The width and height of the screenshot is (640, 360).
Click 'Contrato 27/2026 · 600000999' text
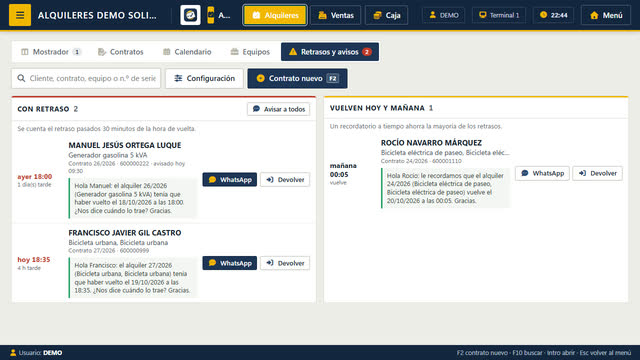coord(109,251)
